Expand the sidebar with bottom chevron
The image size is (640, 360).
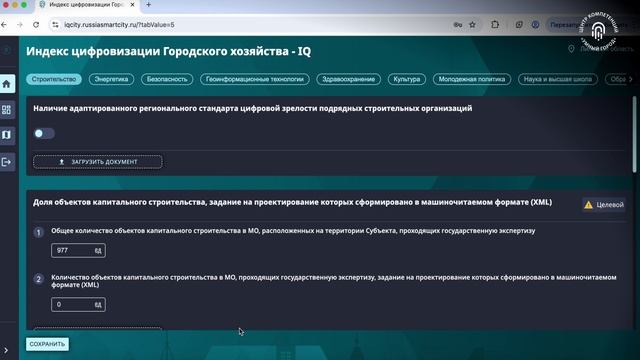coord(6,350)
